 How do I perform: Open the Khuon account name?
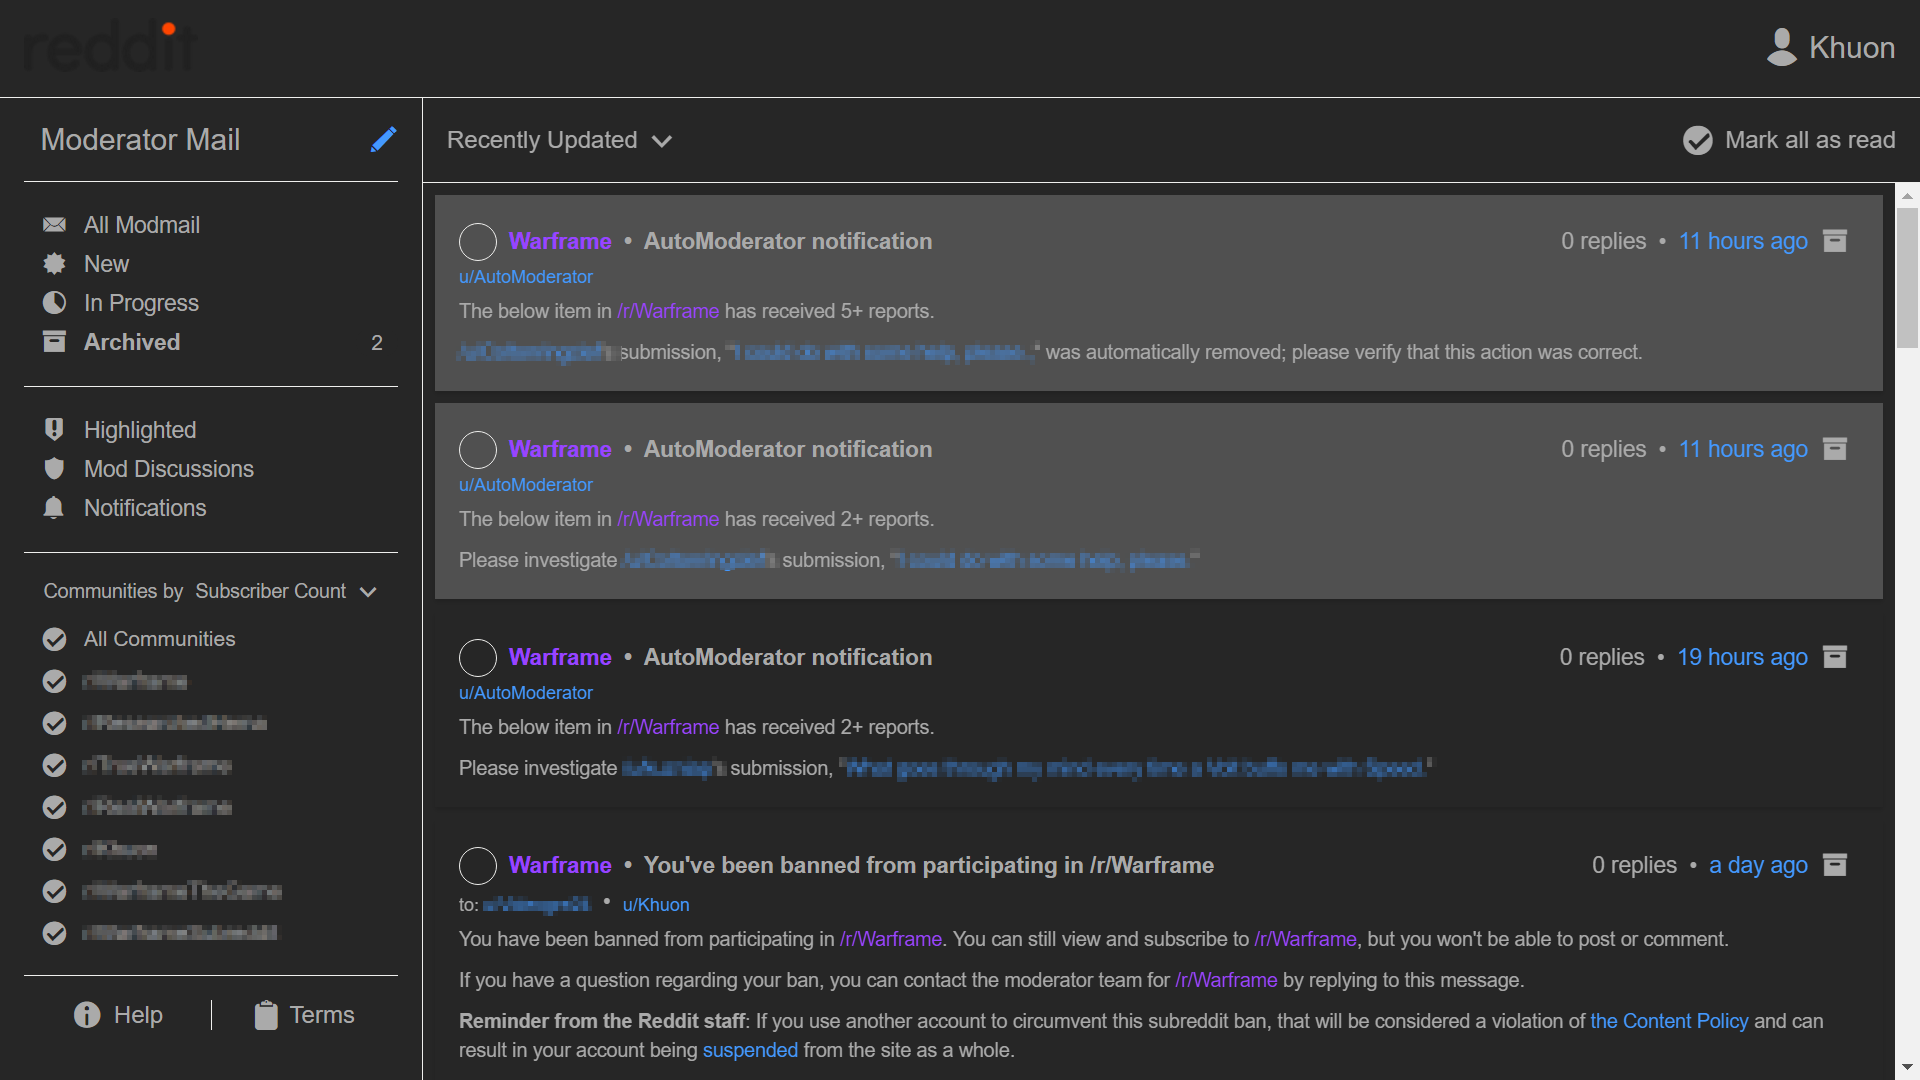click(x=1852, y=47)
